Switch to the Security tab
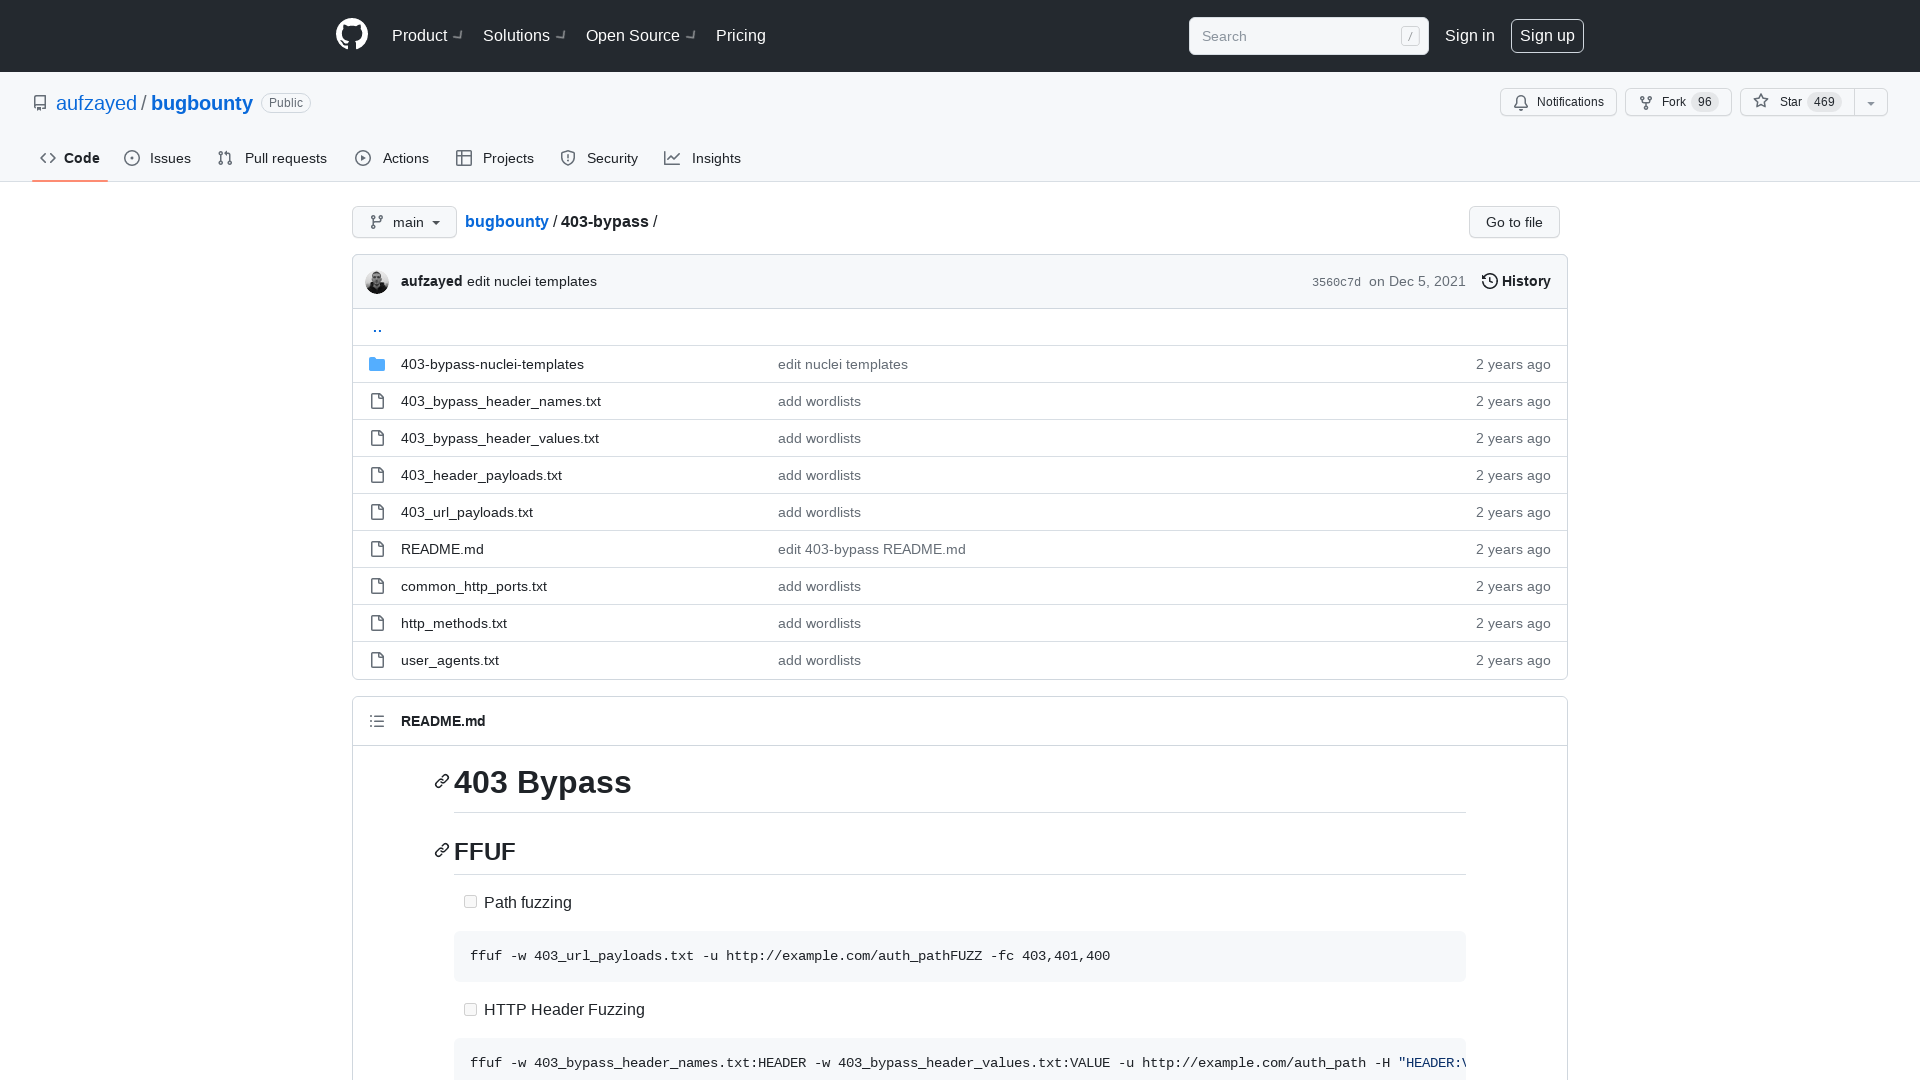 599,158
